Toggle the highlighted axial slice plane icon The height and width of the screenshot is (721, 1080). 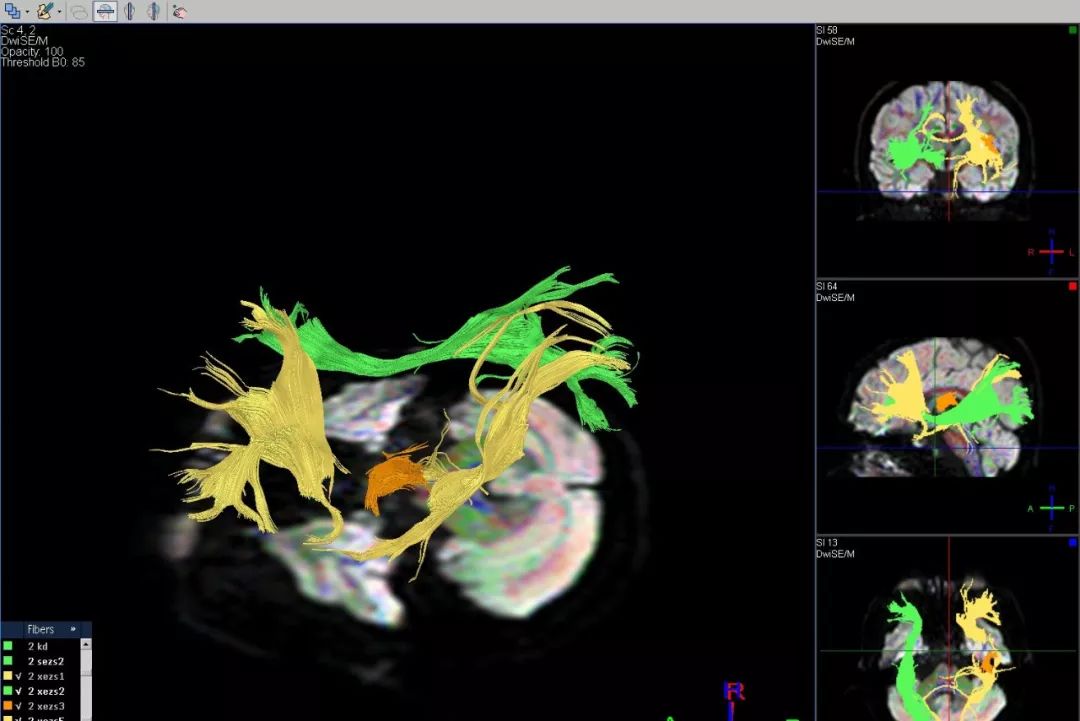point(105,11)
